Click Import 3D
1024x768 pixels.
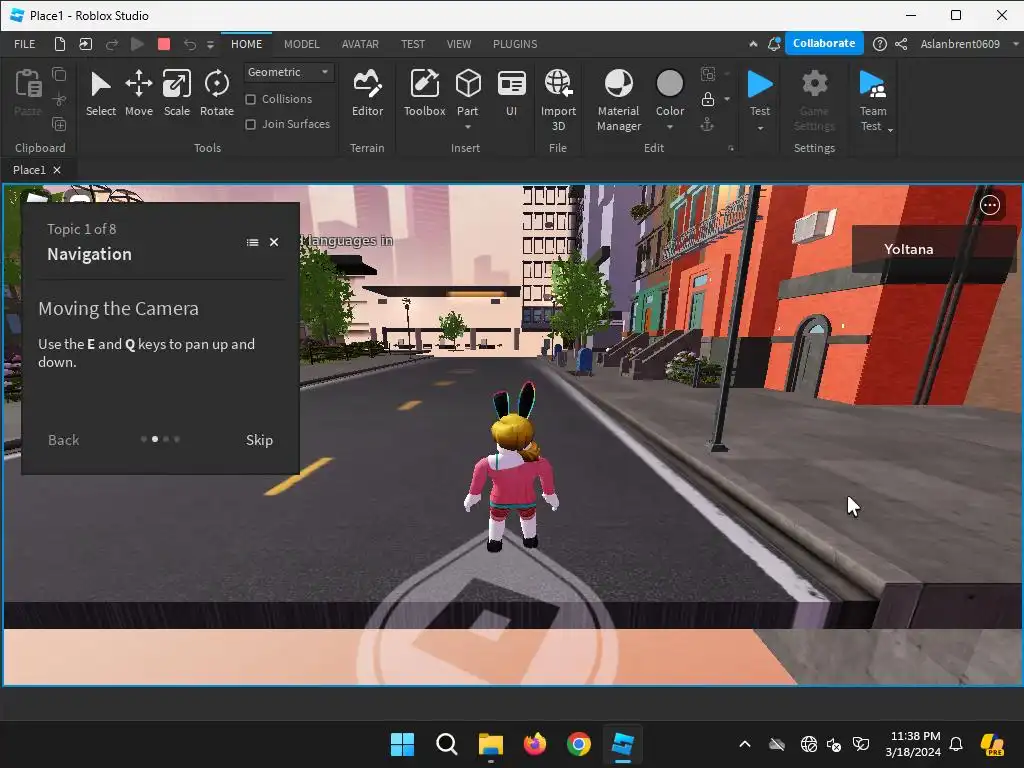pos(558,100)
